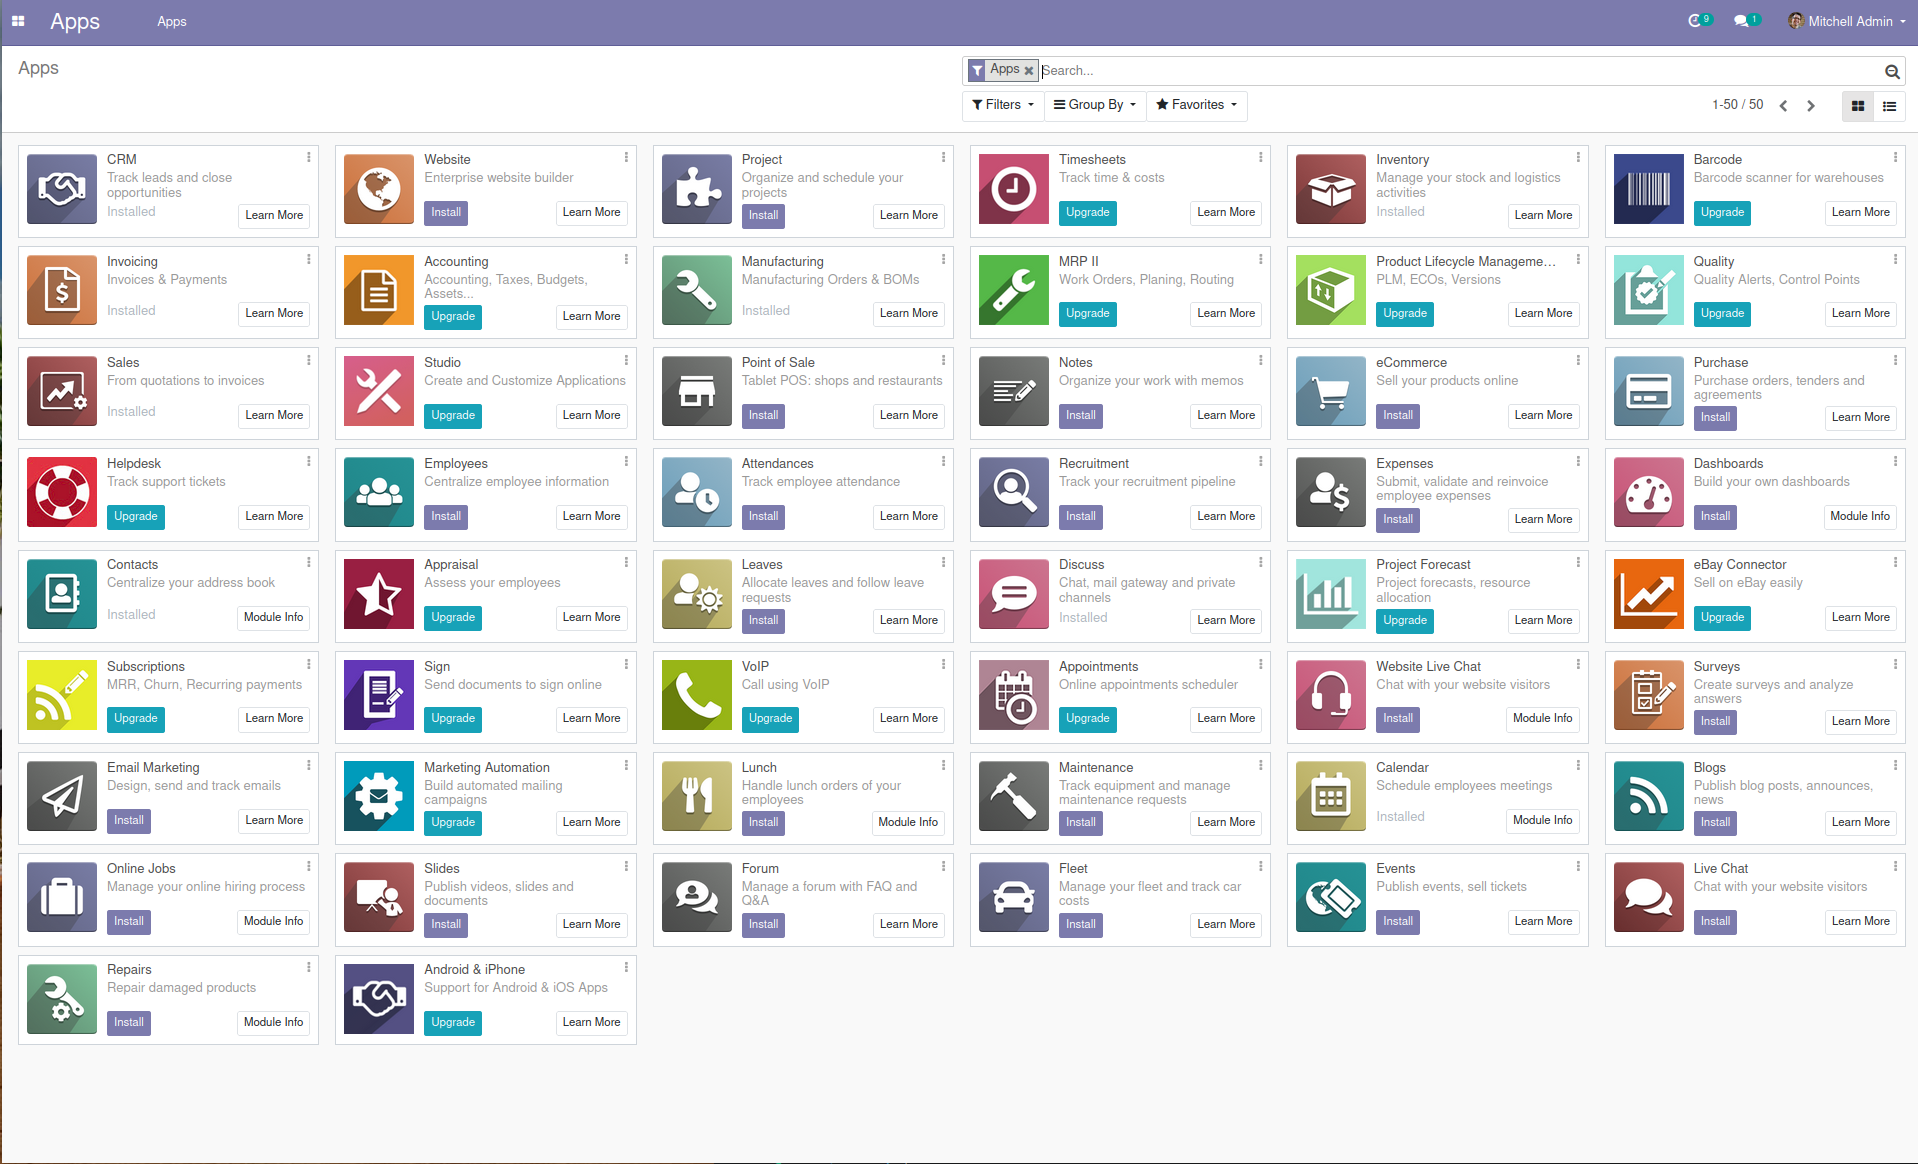Expand the Group By dropdown
The width and height of the screenshot is (1918, 1164).
click(x=1093, y=104)
